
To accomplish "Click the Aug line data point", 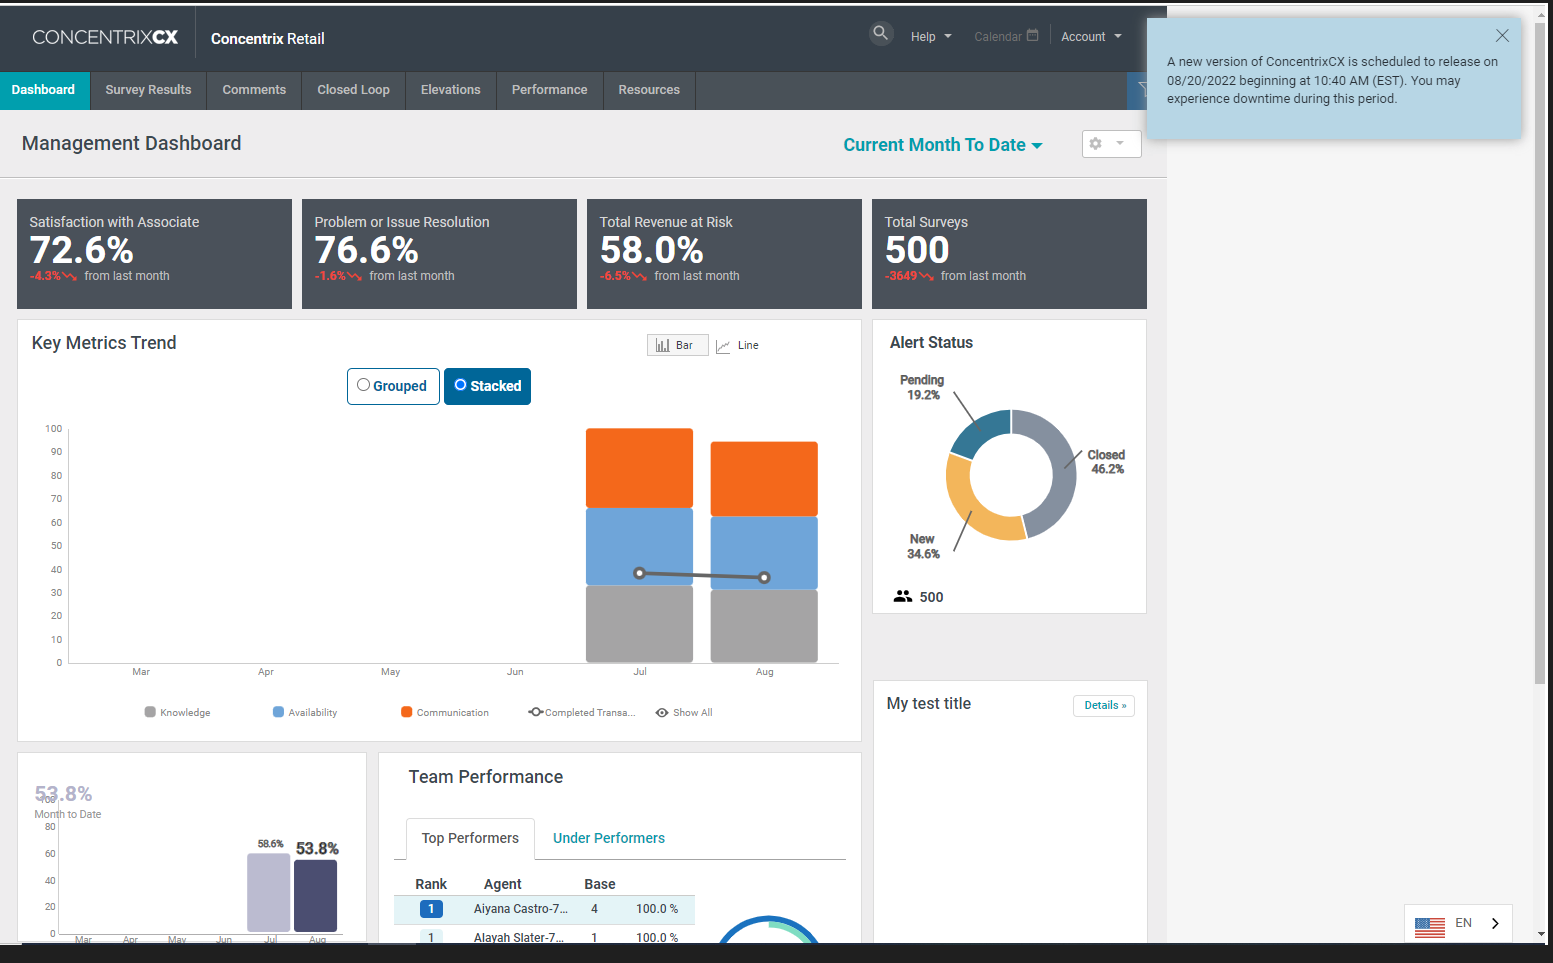I will click(x=764, y=577).
